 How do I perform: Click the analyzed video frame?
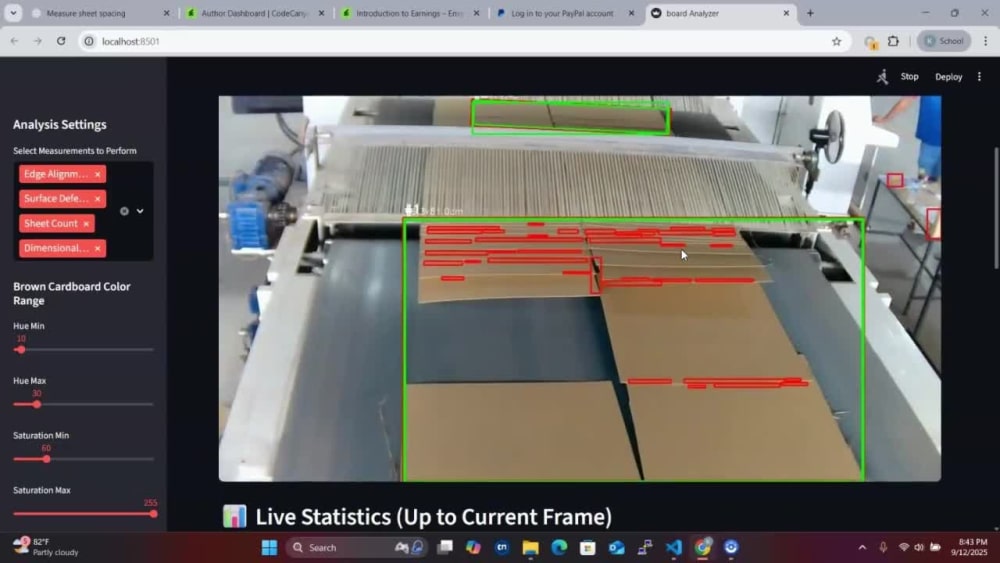click(579, 288)
